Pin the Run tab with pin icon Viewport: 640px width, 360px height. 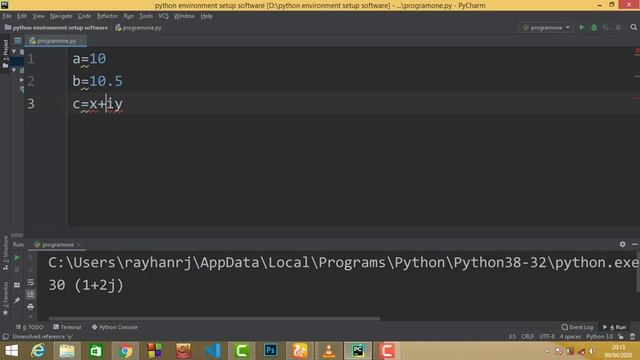click(17, 300)
